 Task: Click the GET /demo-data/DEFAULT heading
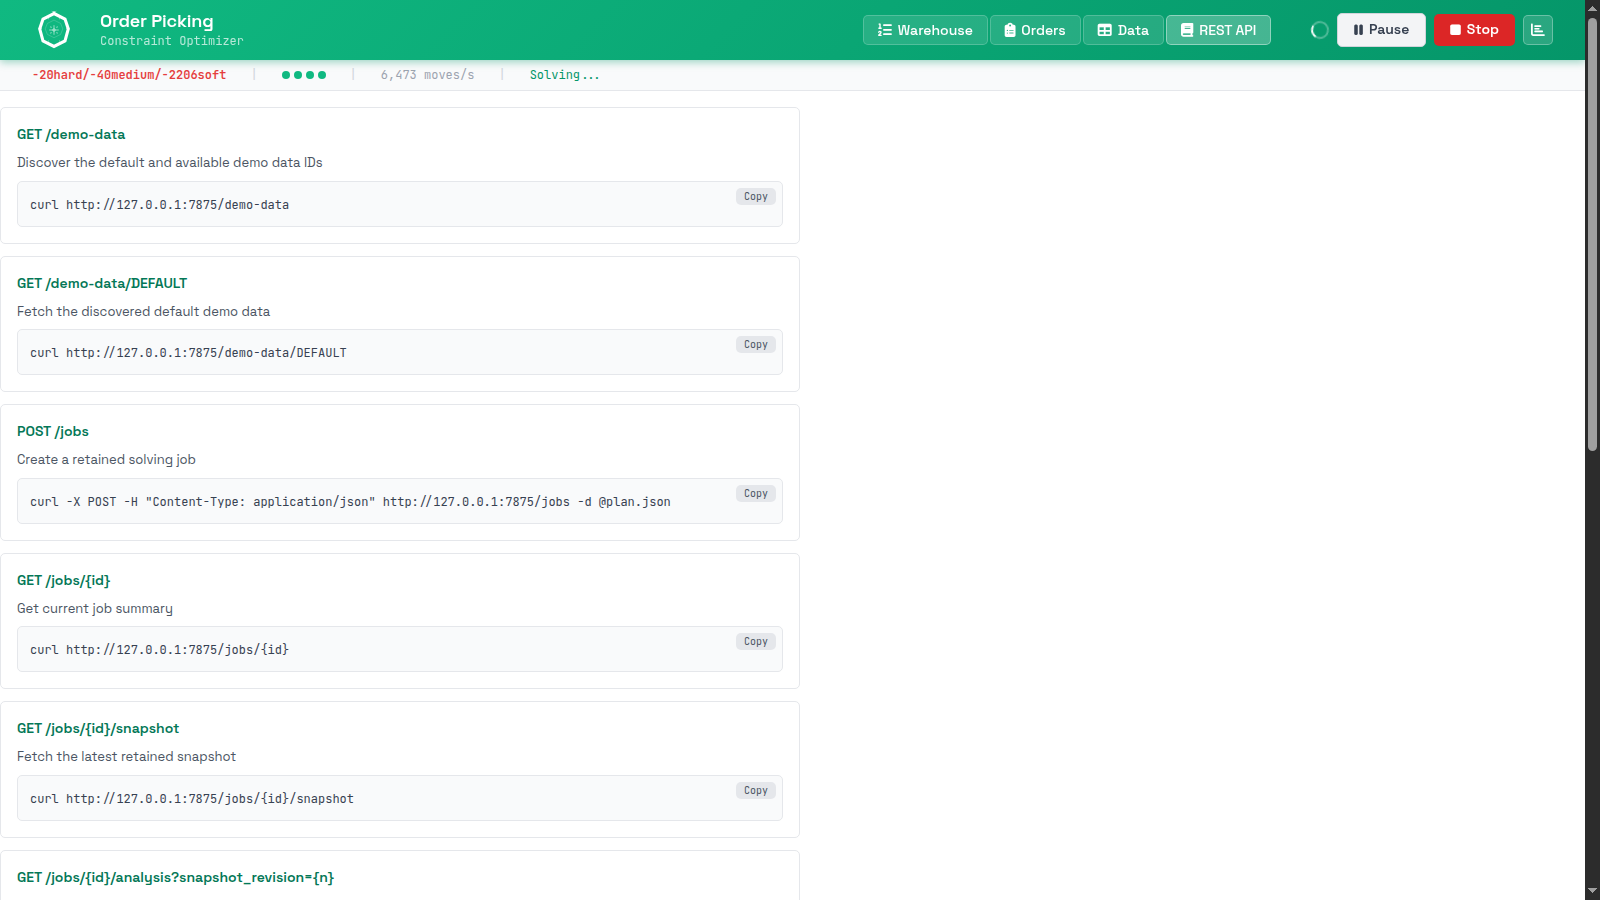click(x=102, y=283)
